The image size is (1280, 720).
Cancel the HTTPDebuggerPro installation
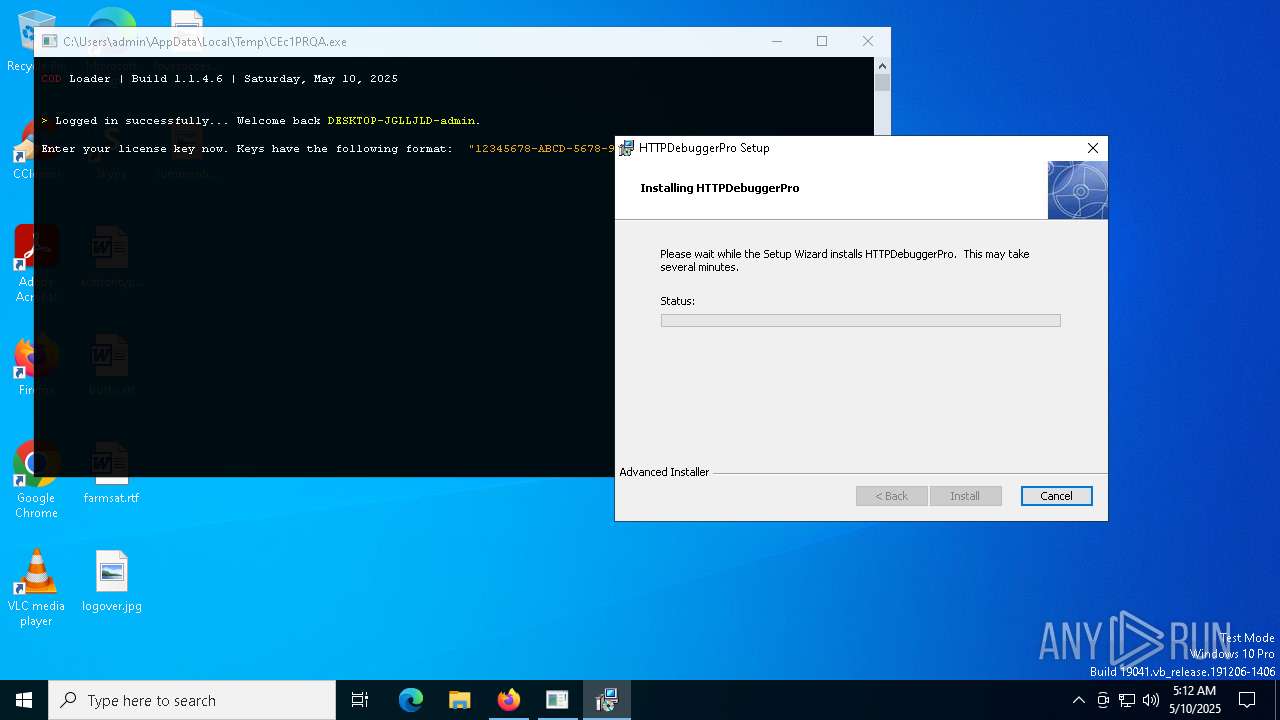tap(1056, 496)
